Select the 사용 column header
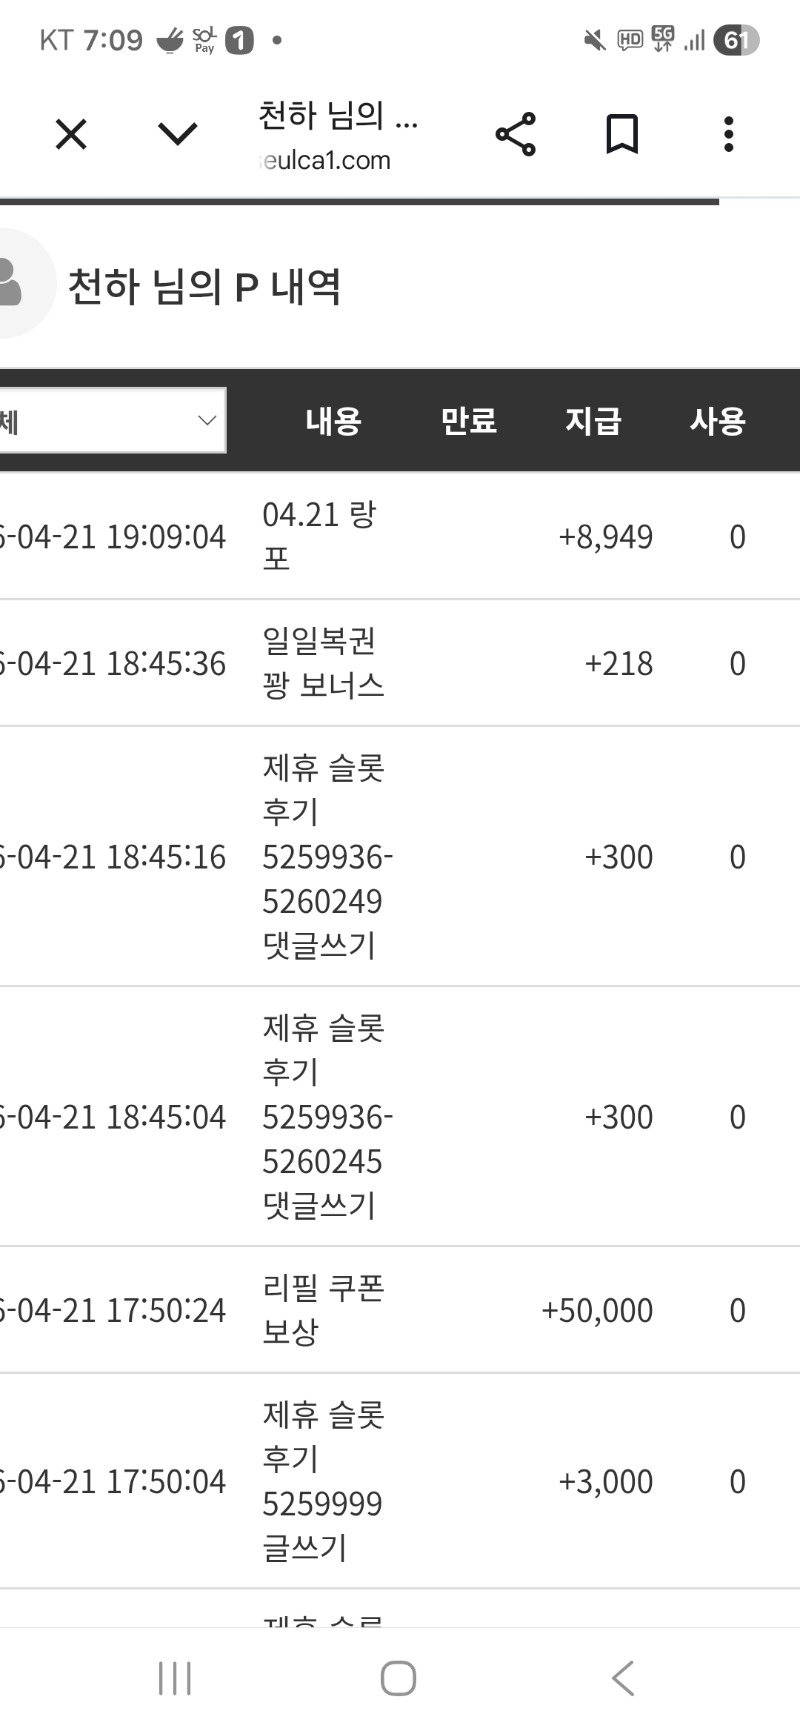This screenshot has height=1734, width=800. (717, 421)
